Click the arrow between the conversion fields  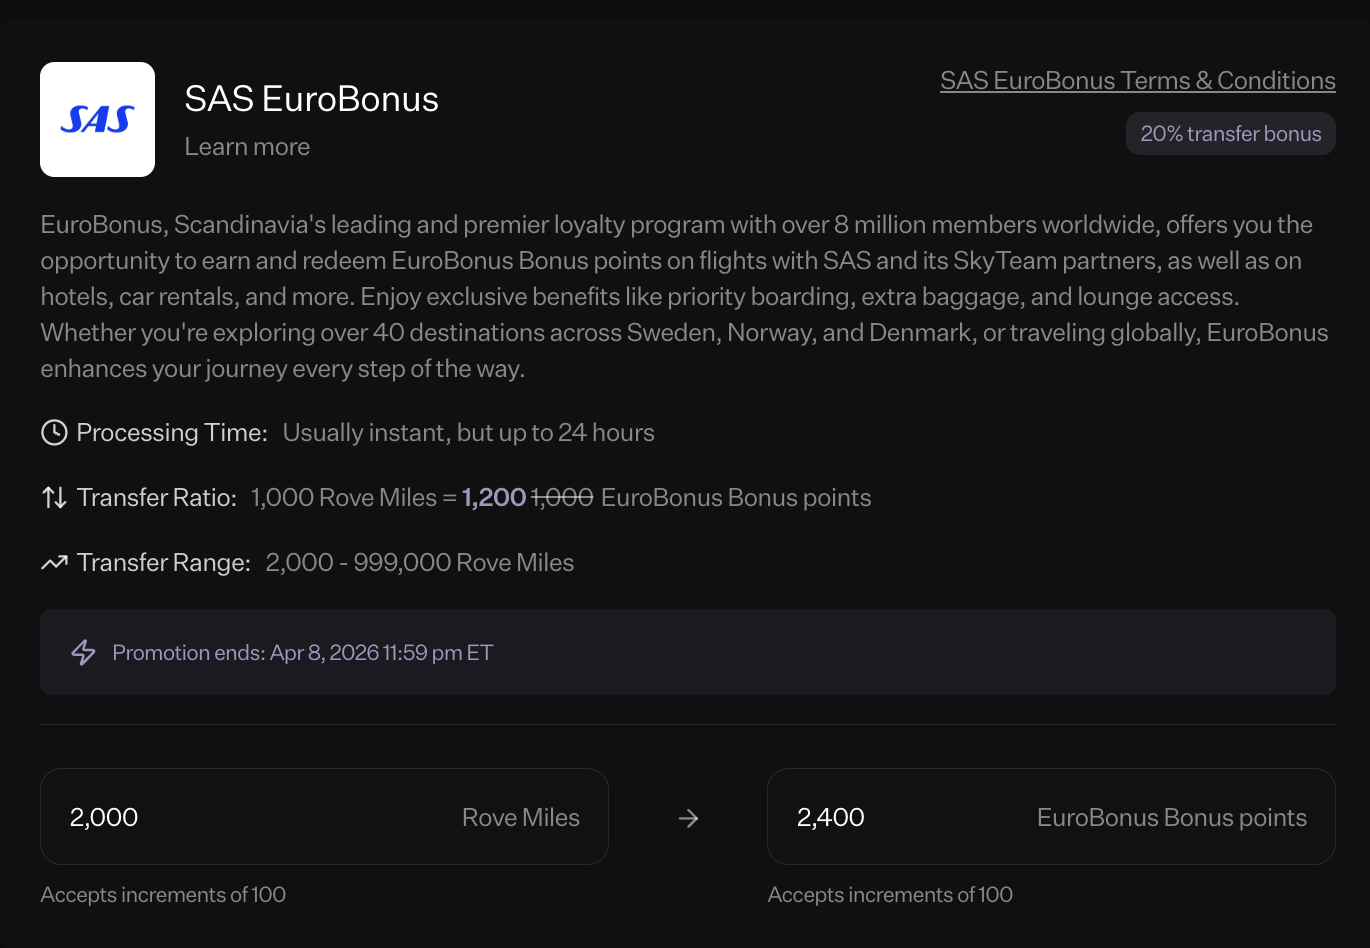[688, 817]
